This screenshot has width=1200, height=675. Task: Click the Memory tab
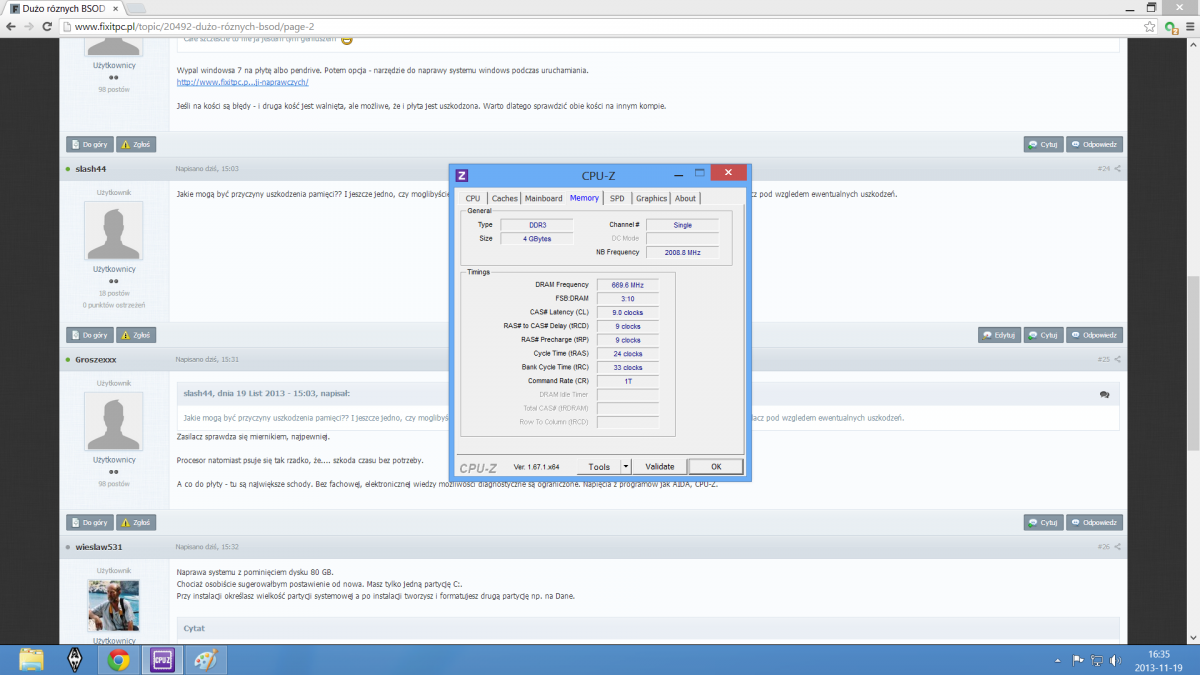pos(584,198)
